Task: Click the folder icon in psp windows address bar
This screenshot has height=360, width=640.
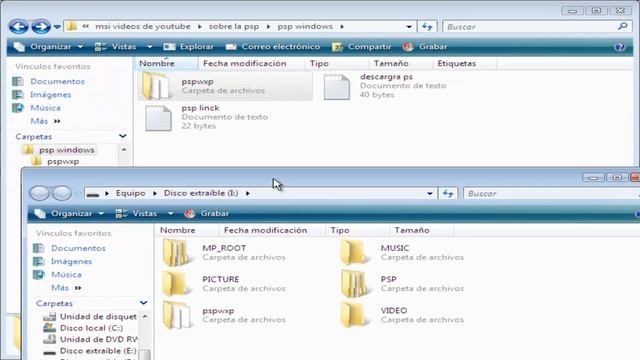Action: coord(71,27)
